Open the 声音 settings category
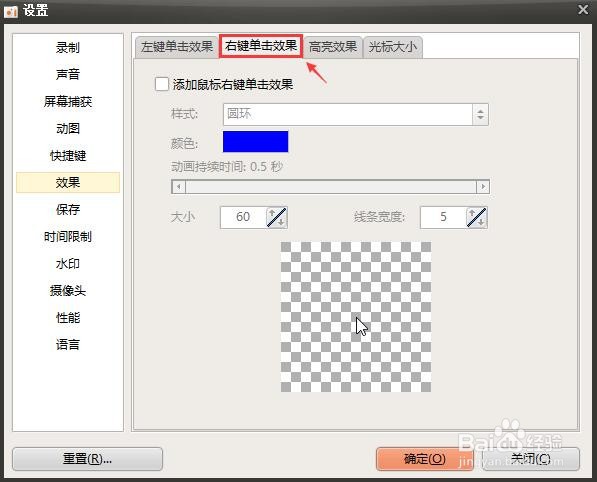Viewport: 597px width, 482px height. pyautogui.click(x=68, y=74)
